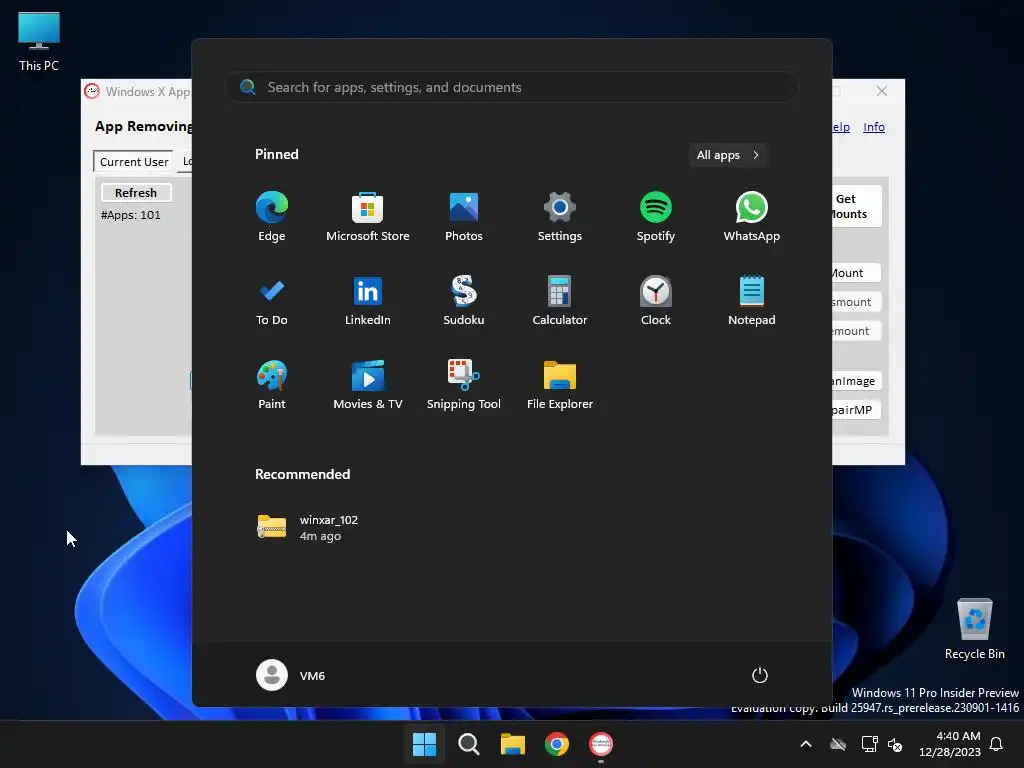Select the This PC desktop icon
Screen dimensions: 1024x768
tap(39, 42)
